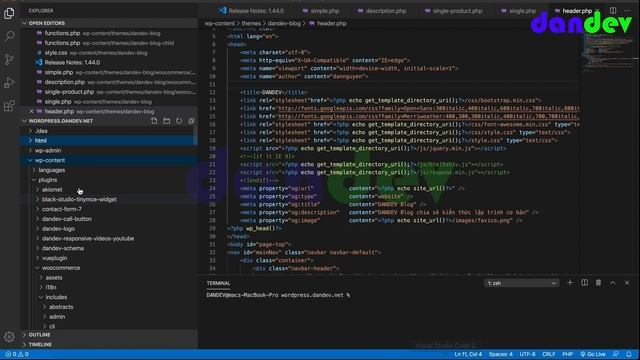Open the Terminal panel tab
This screenshot has height=360, width=640.
point(218,283)
